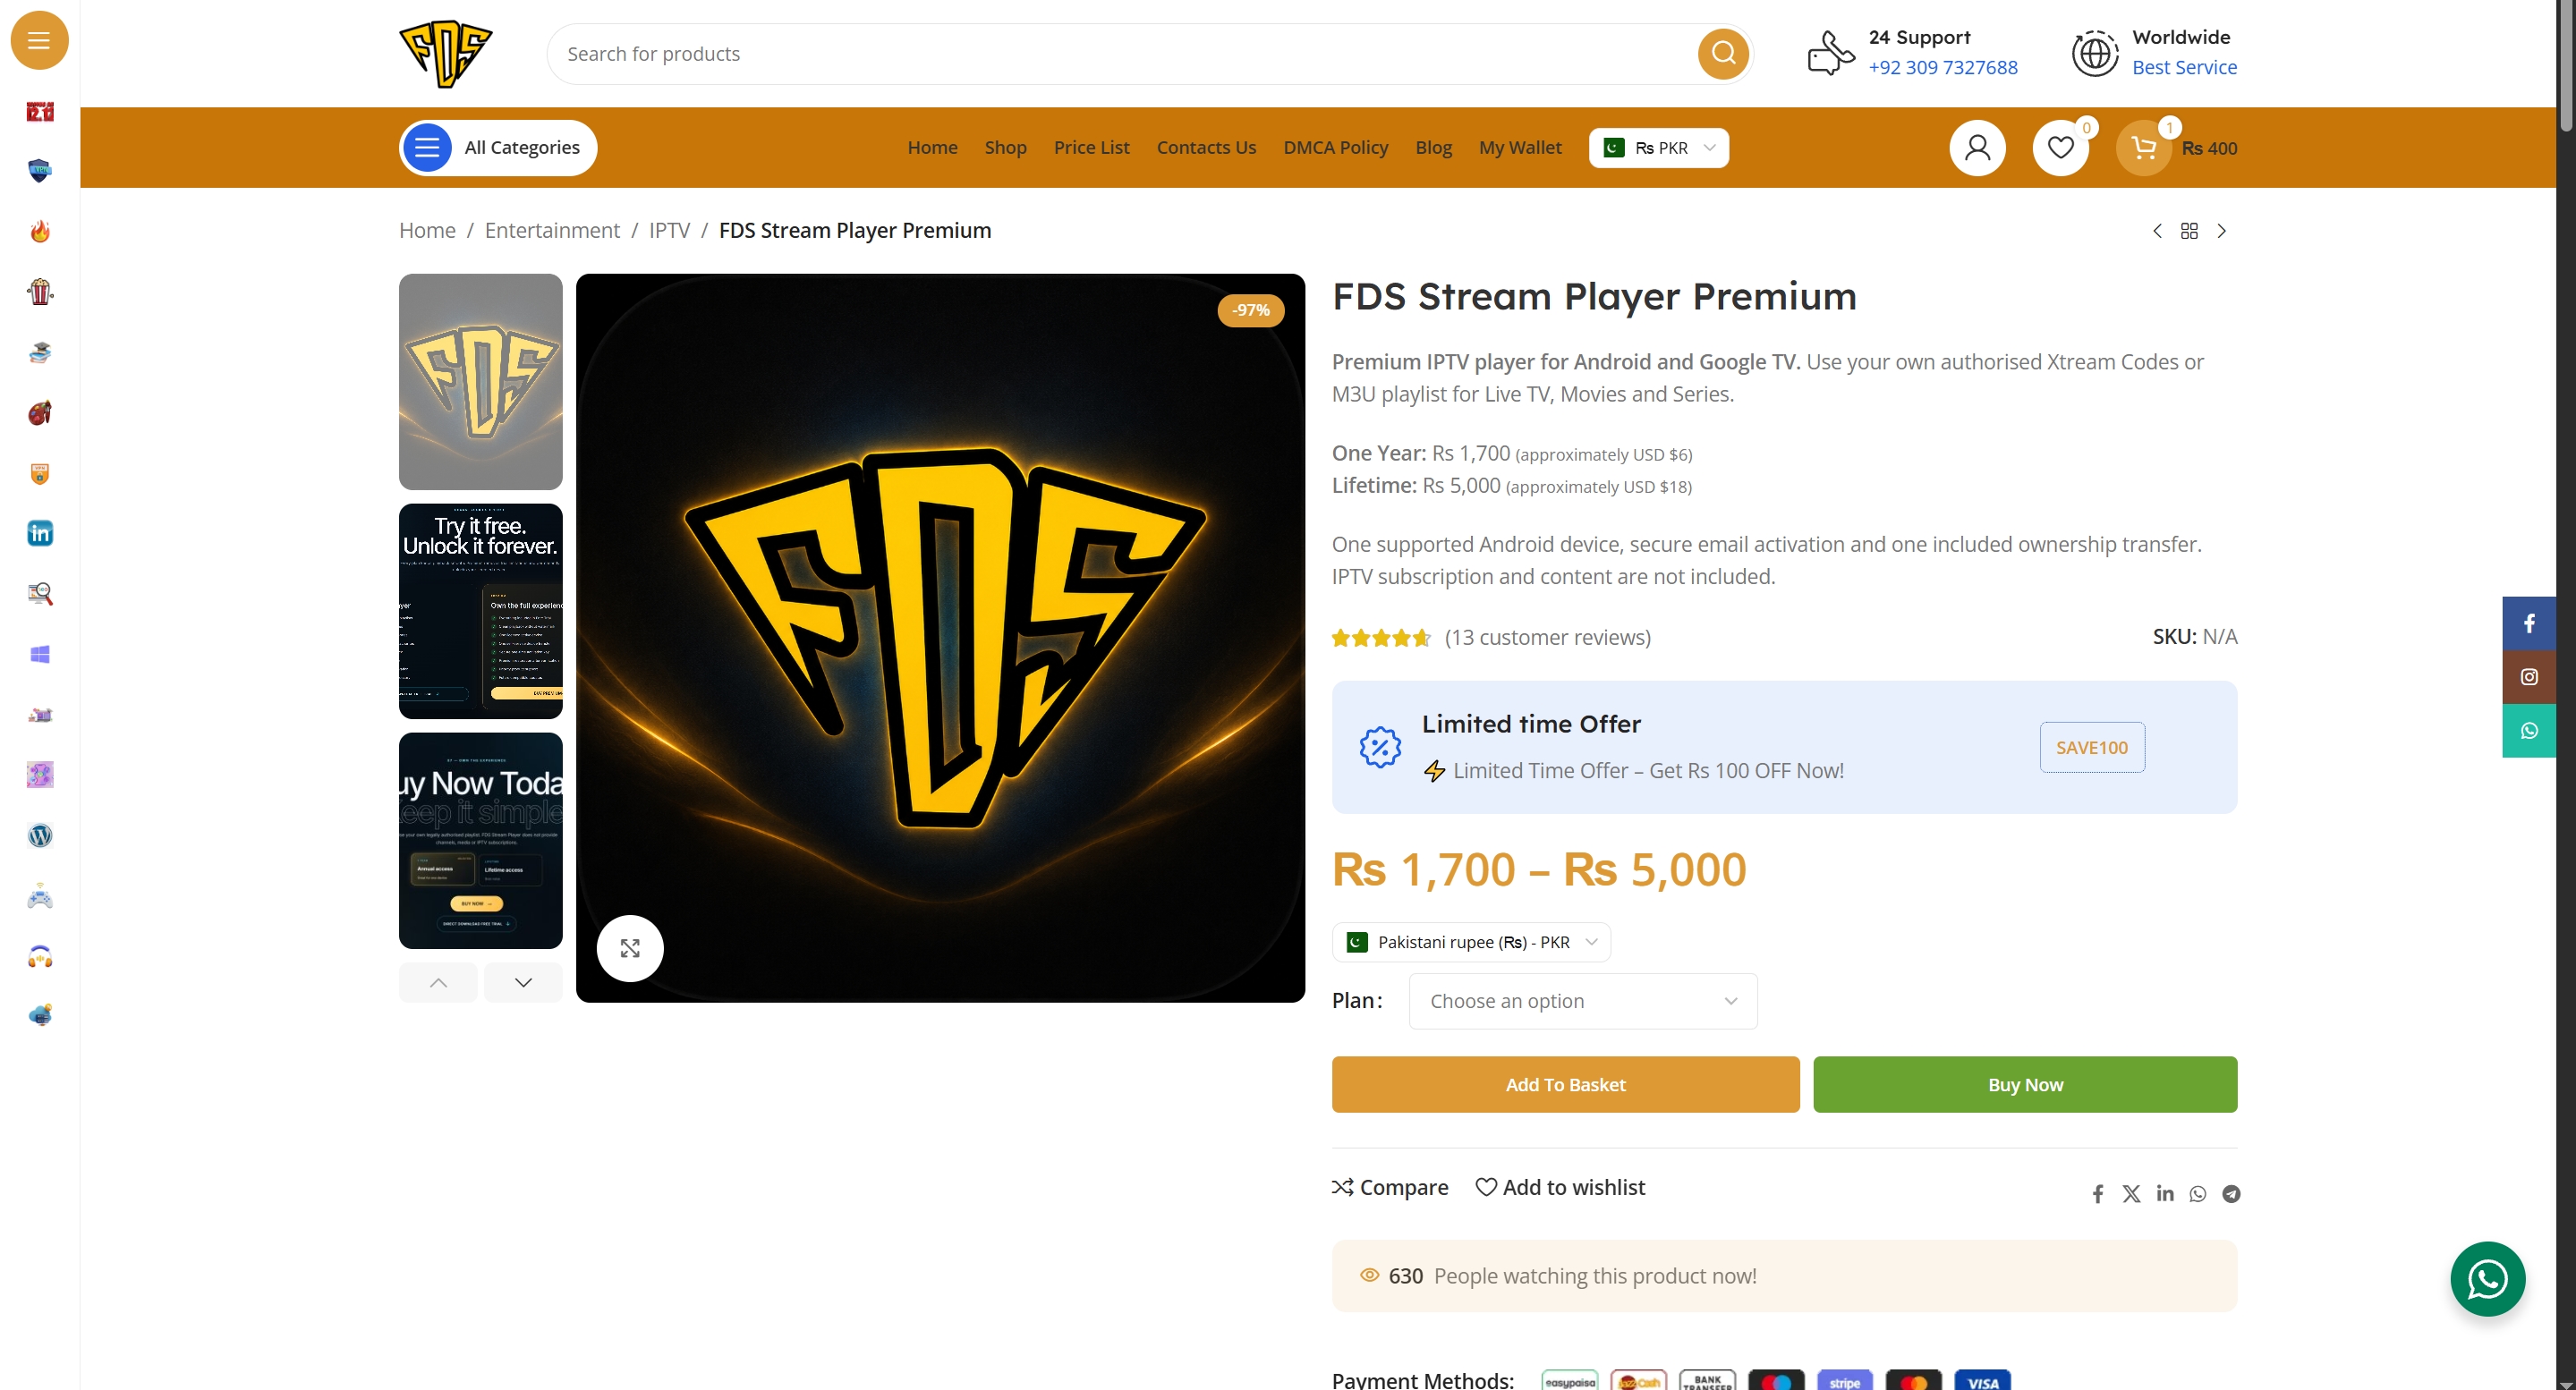The image size is (2576, 1390).
Task: Open floating green WhatsApp chat bubble
Action: [2487, 1279]
